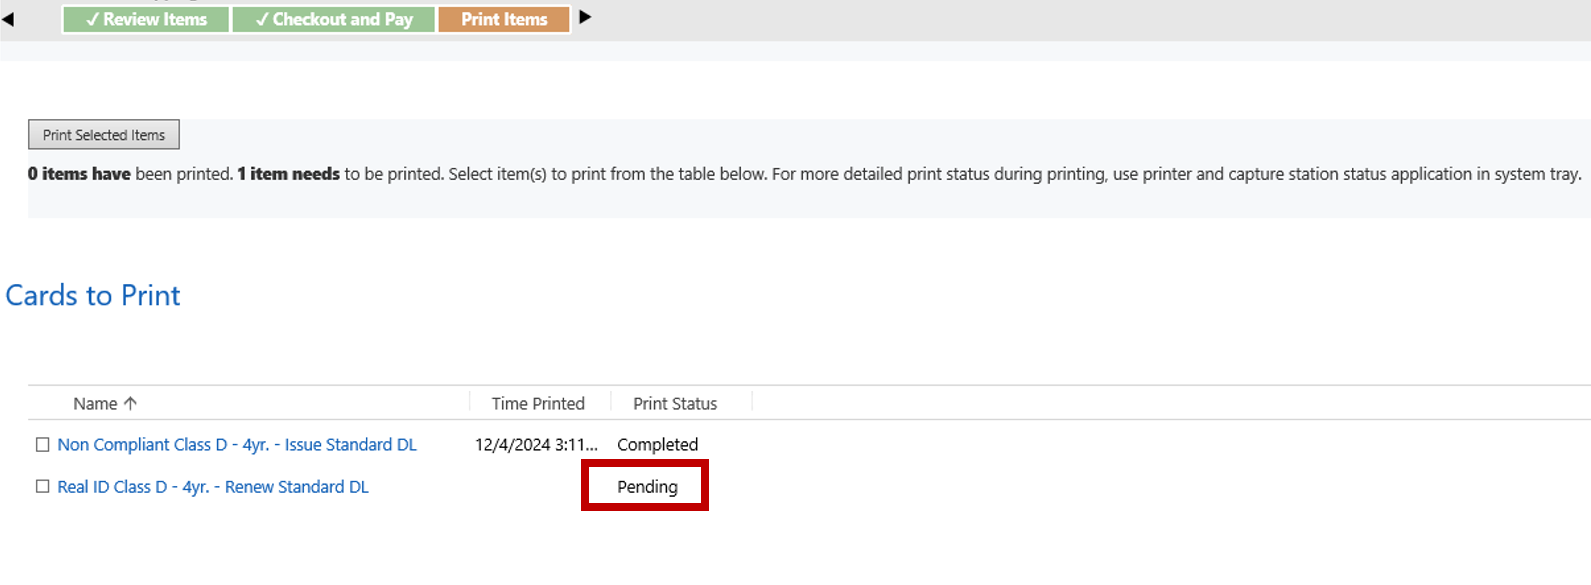Image resolution: width=1591 pixels, height=585 pixels.
Task: Select the Print Items step
Action: (504, 20)
